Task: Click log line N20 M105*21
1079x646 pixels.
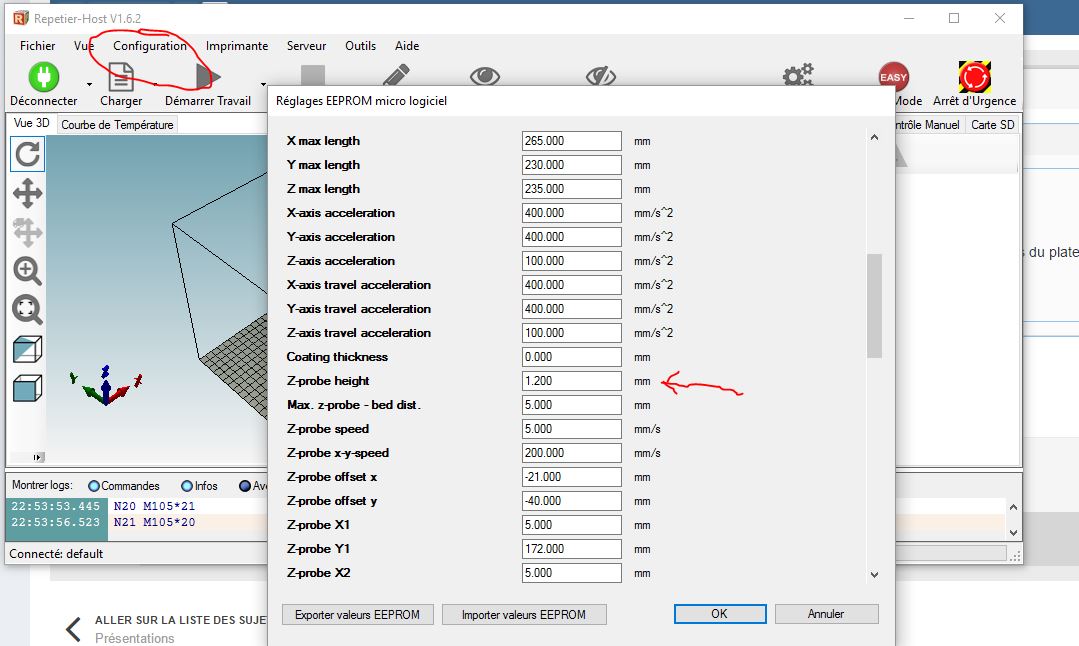Action: 154,506
